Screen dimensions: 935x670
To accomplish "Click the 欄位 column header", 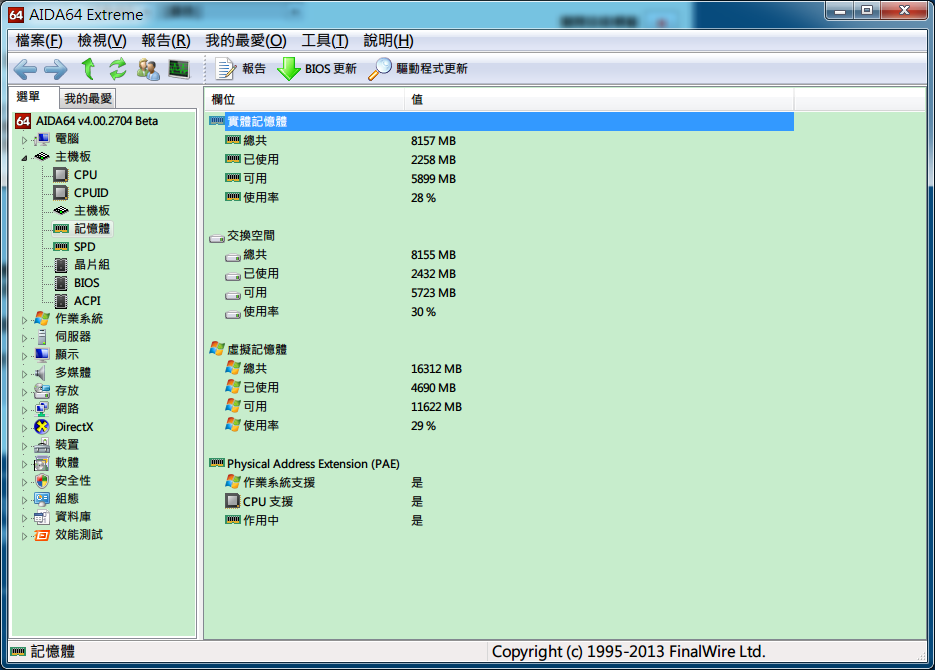I will coord(304,99).
